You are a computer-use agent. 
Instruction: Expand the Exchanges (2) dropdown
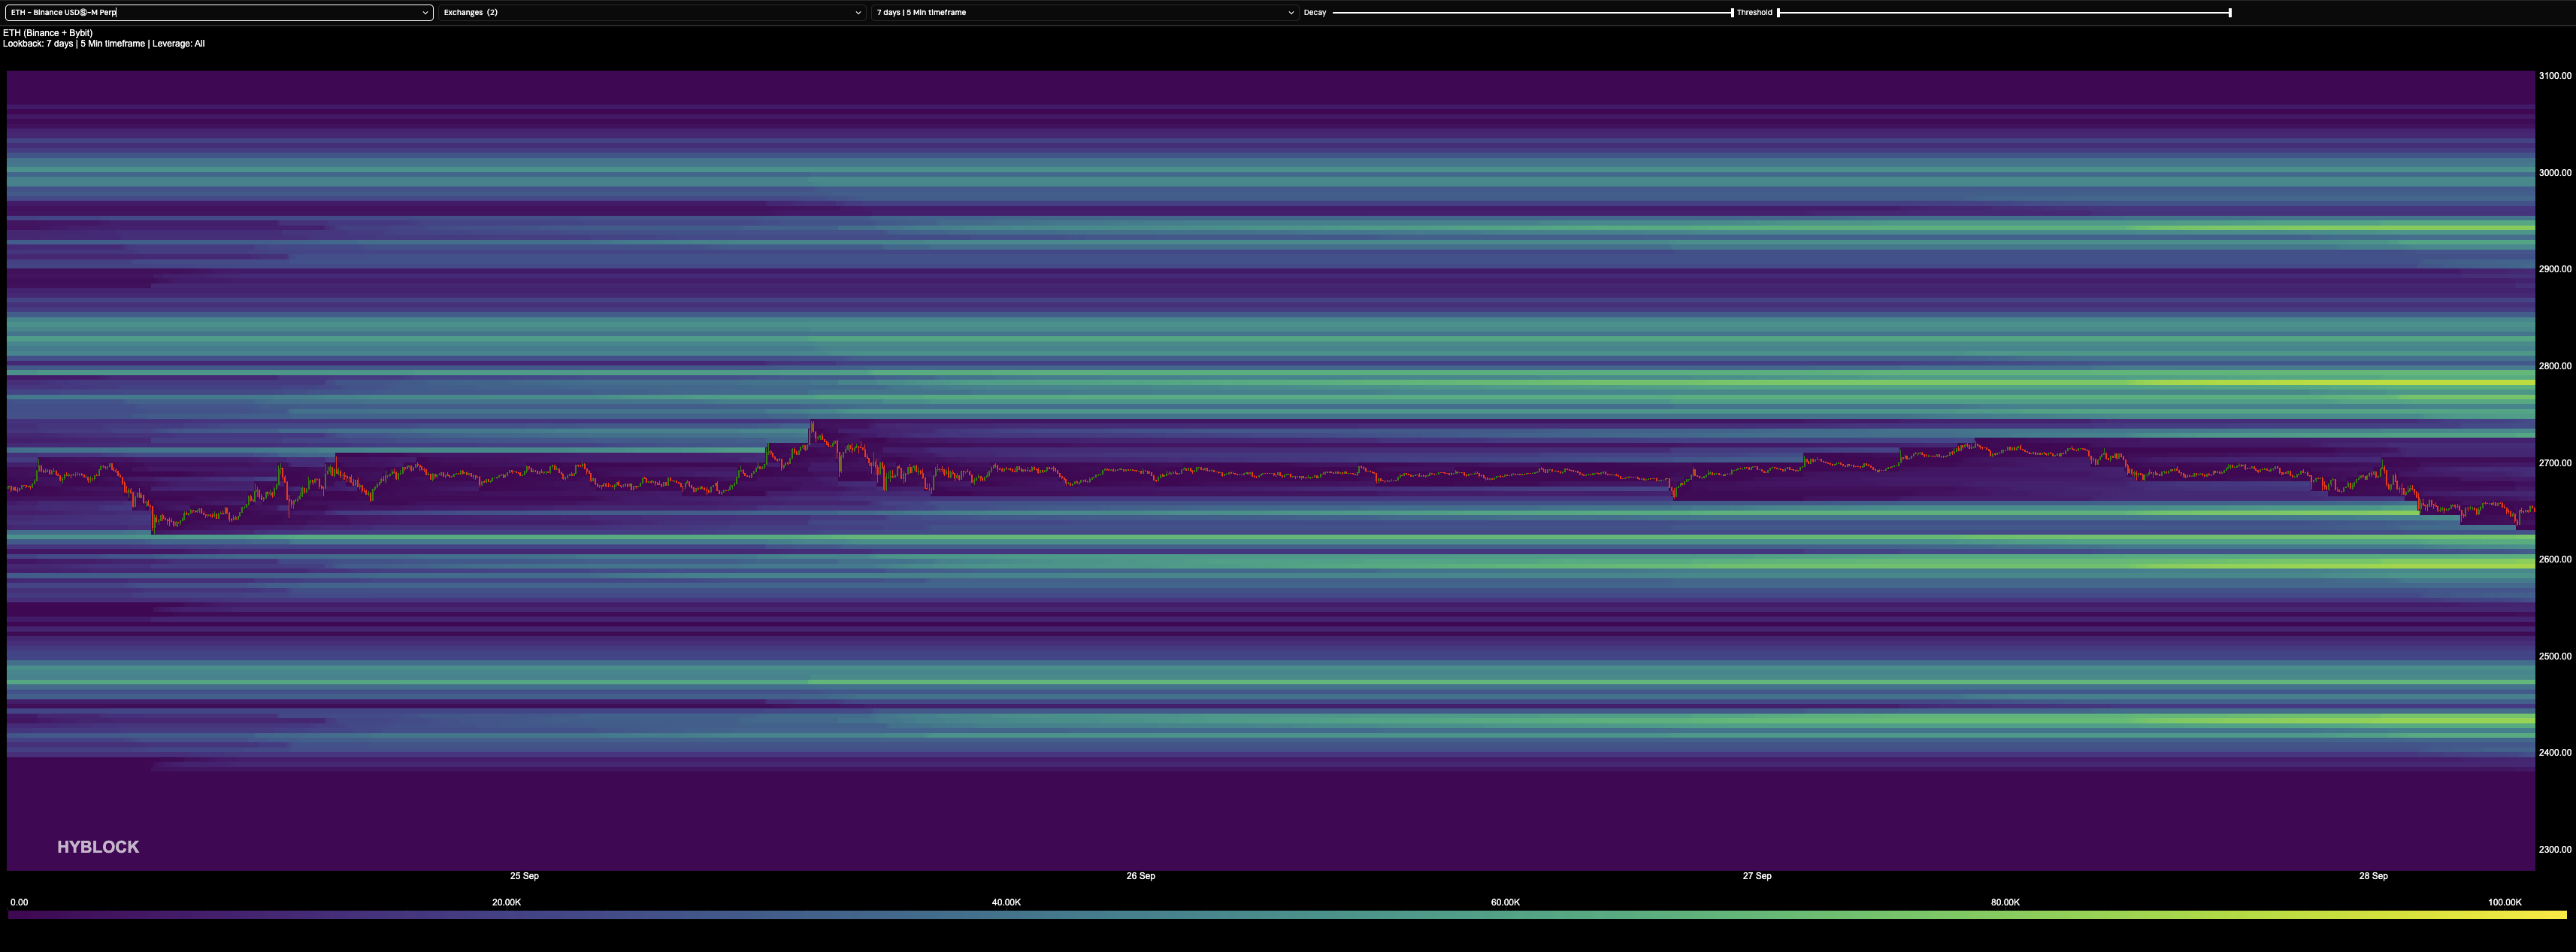(x=652, y=13)
